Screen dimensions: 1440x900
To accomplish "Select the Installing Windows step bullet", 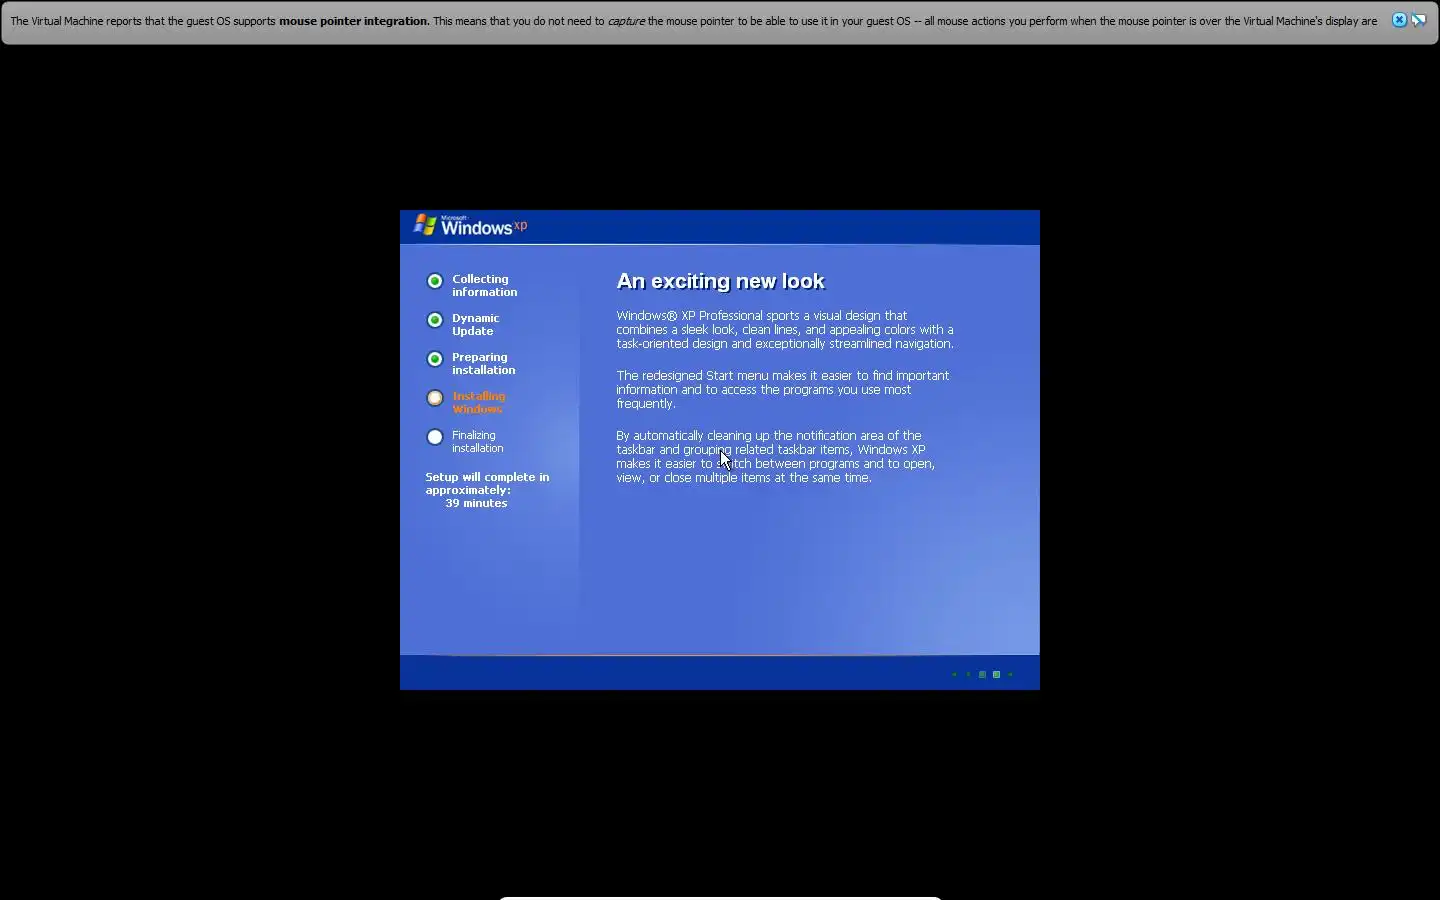I will (x=435, y=398).
